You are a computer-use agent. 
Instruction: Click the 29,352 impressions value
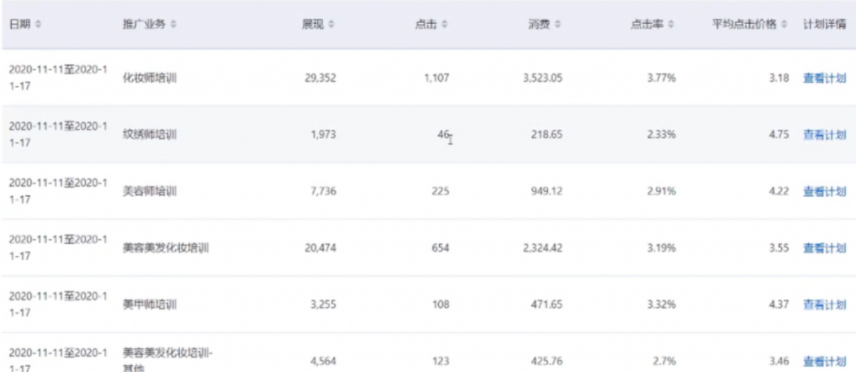[320, 78]
